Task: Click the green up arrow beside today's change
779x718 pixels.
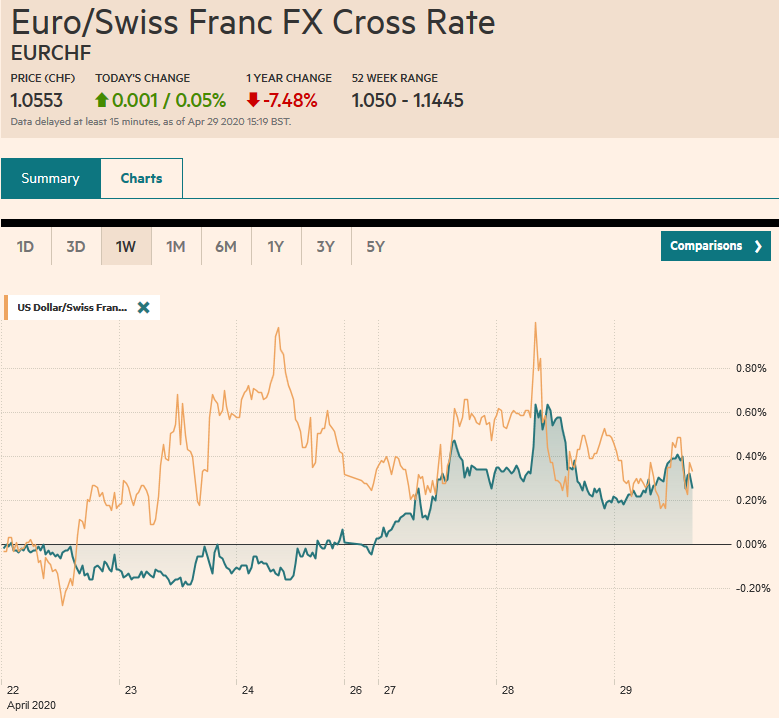Action: tap(101, 100)
